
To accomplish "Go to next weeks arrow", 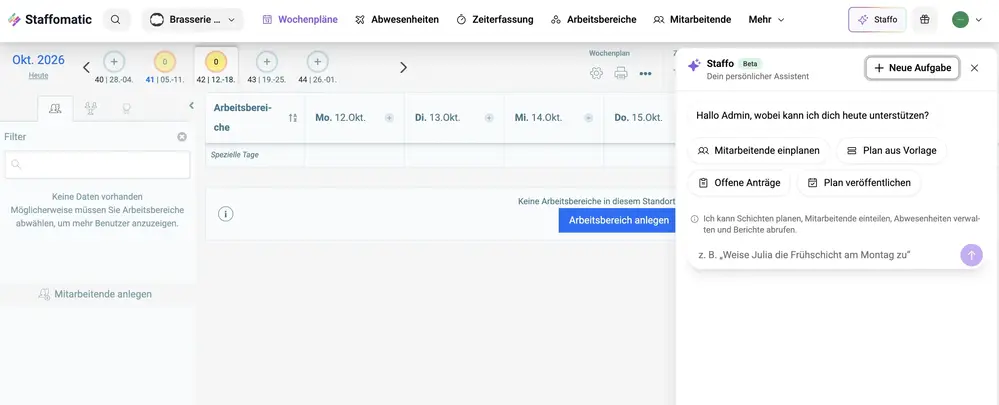I will [403, 68].
